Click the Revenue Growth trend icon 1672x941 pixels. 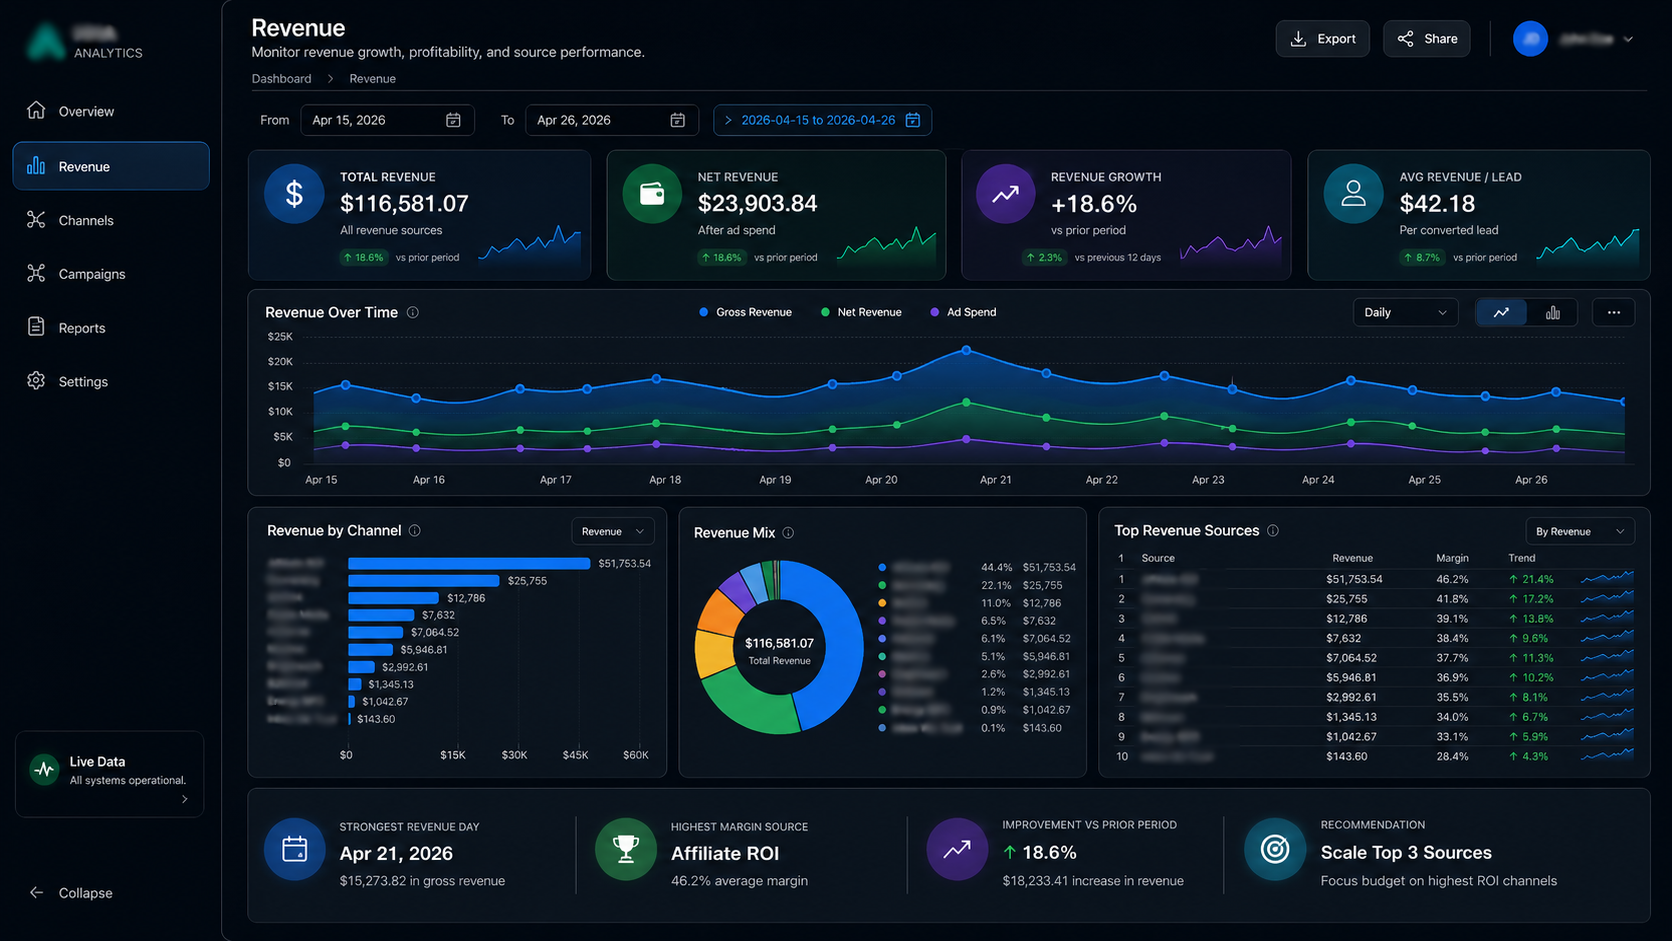coord(1005,194)
